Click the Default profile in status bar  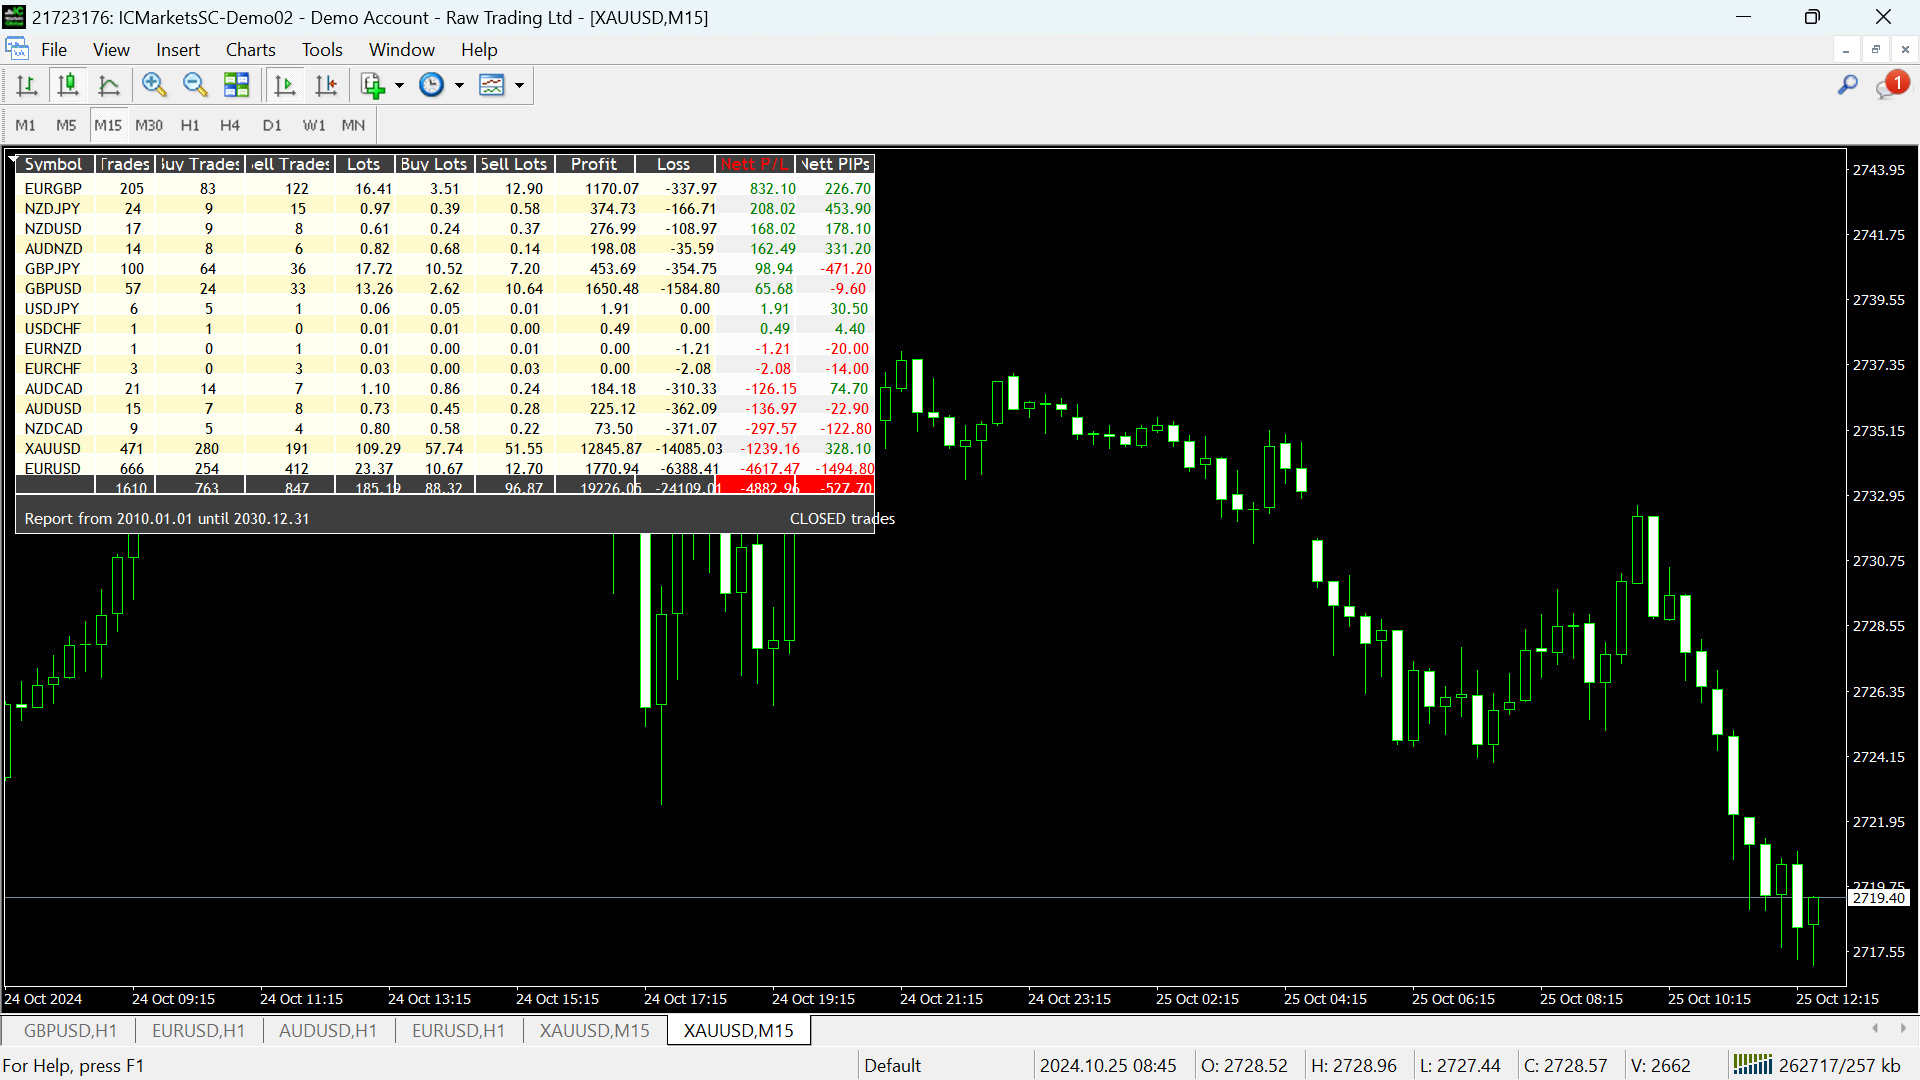893,1065
